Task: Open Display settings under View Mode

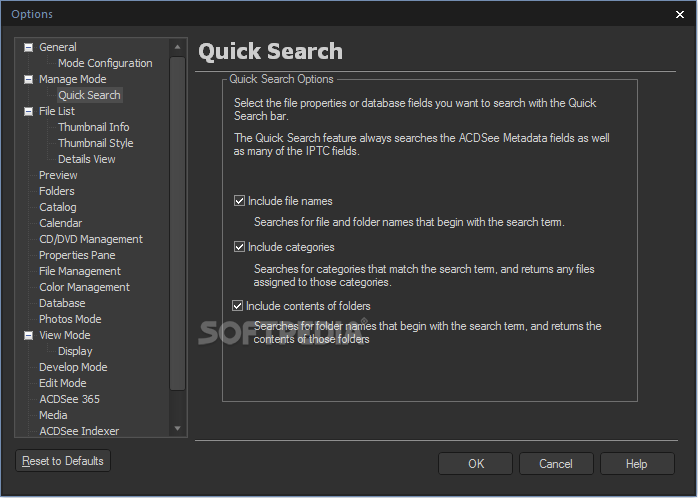Action: point(75,352)
